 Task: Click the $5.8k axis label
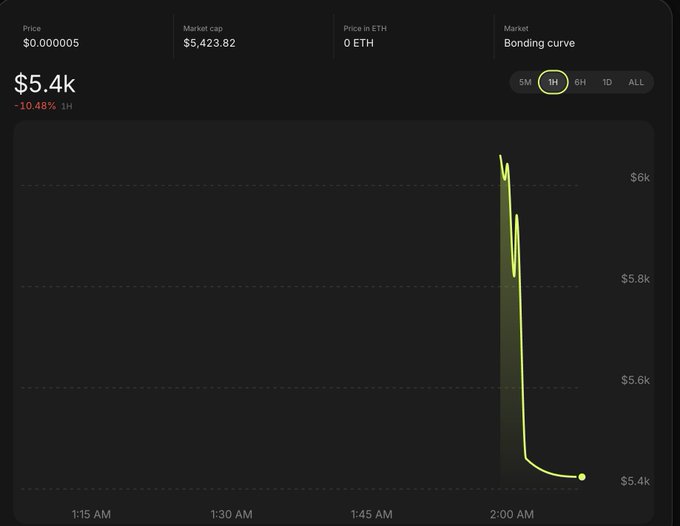635,279
